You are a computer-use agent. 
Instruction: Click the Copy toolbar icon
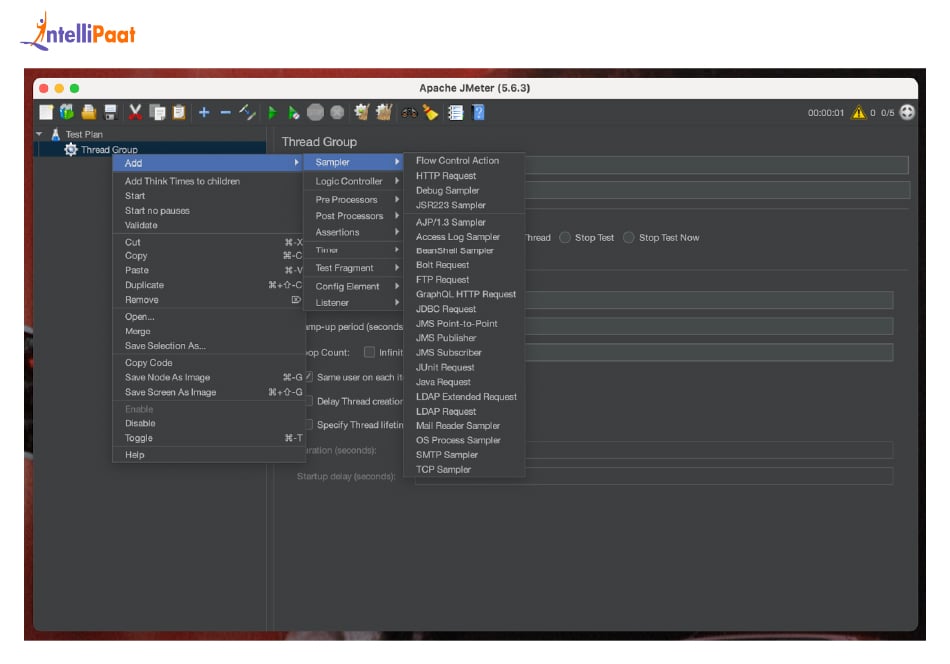click(x=157, y=112)
